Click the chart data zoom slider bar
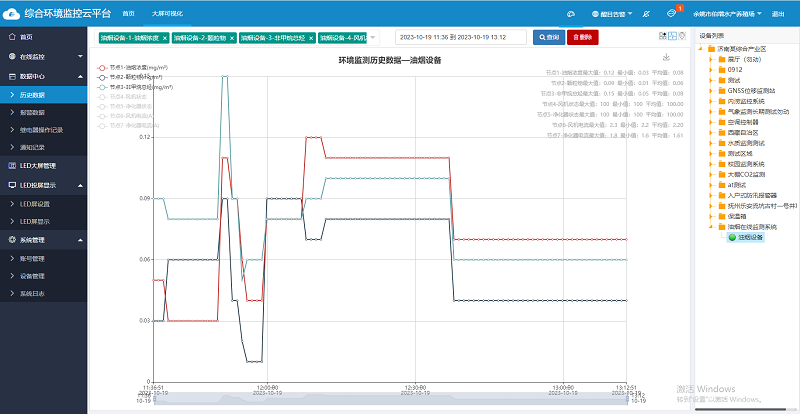 pos(391,399)
